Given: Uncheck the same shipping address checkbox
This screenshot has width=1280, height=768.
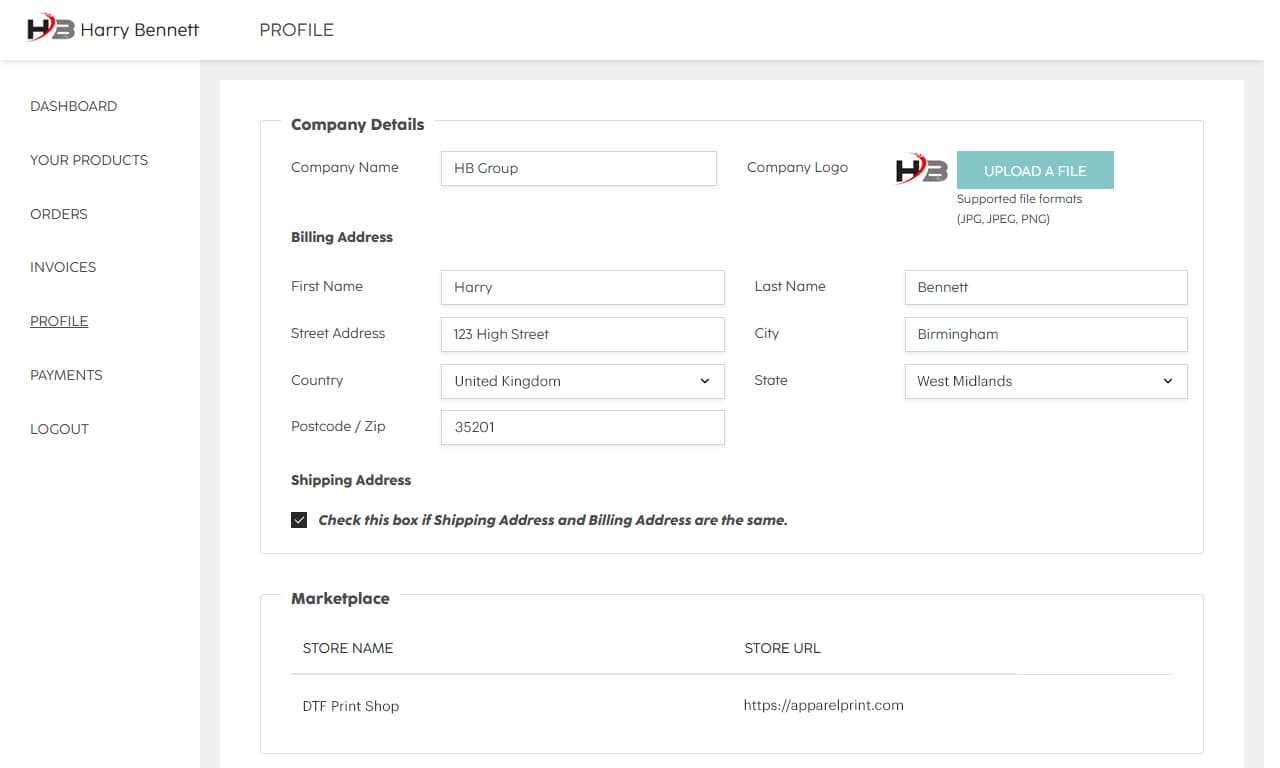Looking at the screenshot, I should coord(299,520).
